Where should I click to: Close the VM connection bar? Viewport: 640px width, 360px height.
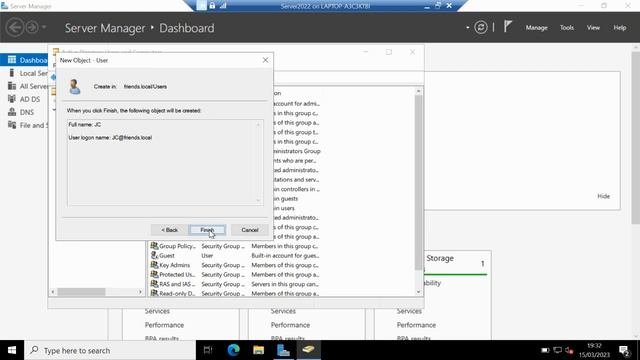pos(449,6)
